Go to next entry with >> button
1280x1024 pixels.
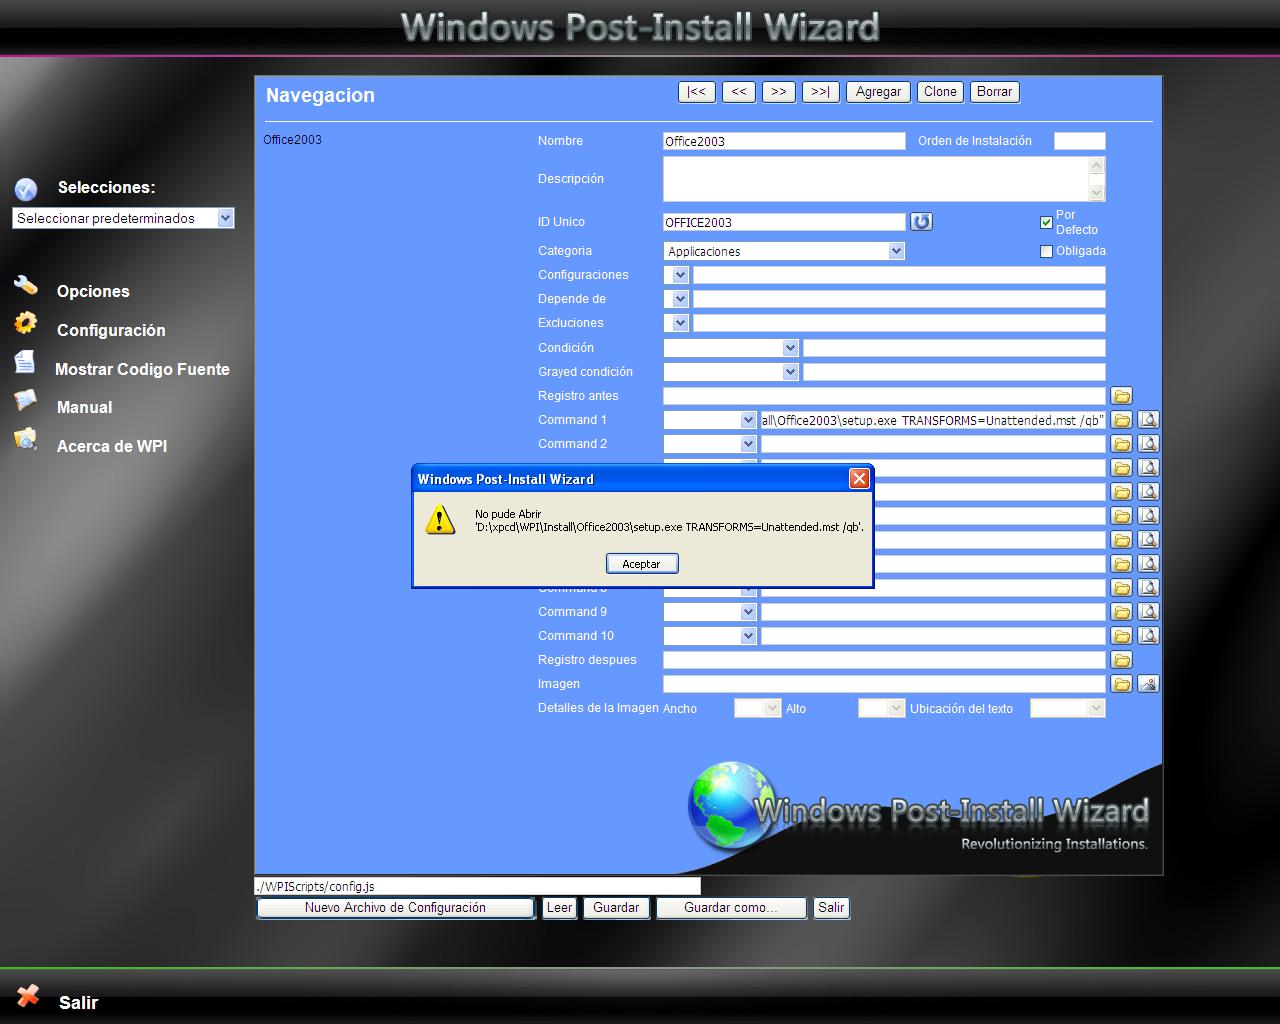pyautogui.click(x=778, y=92)
